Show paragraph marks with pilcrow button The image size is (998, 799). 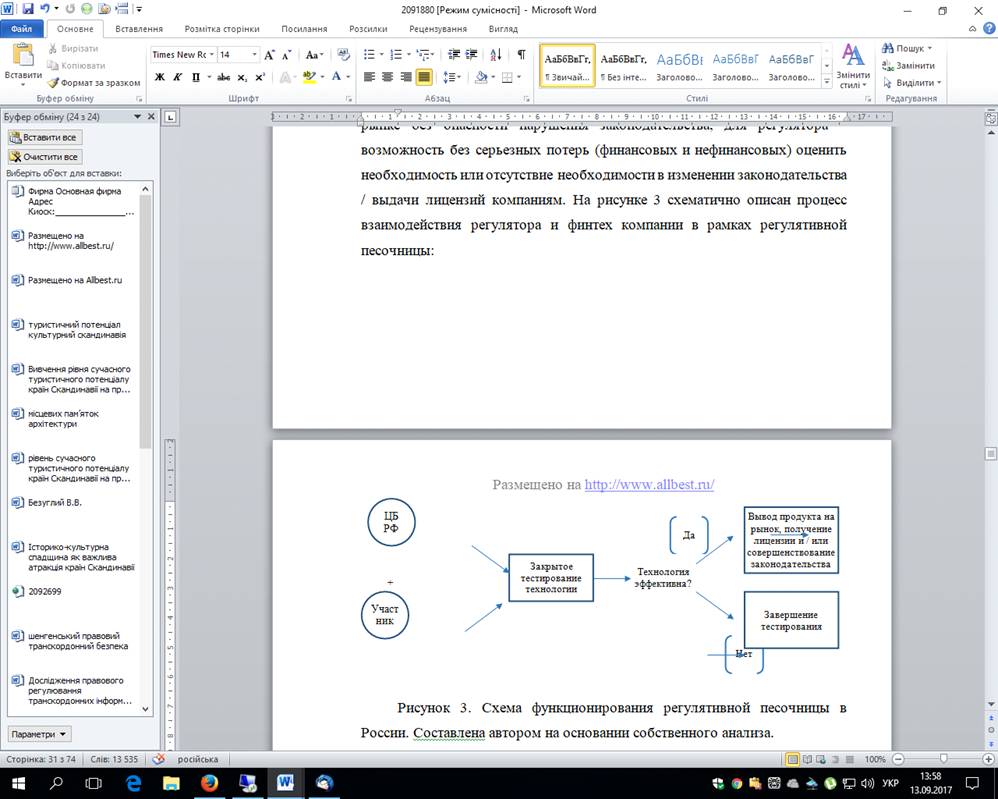(521, 54)
